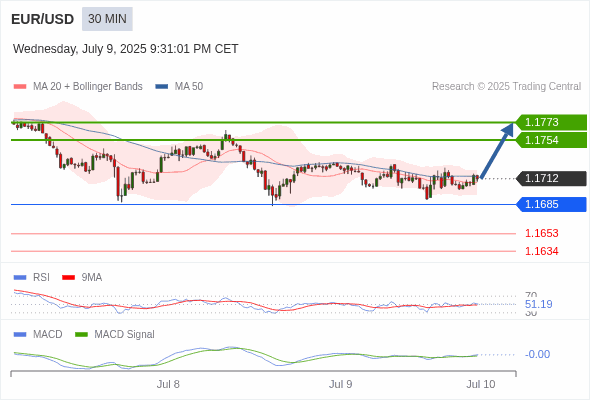Toggle the RSI legend marker
590x400 pixels.
coord(20,278)
